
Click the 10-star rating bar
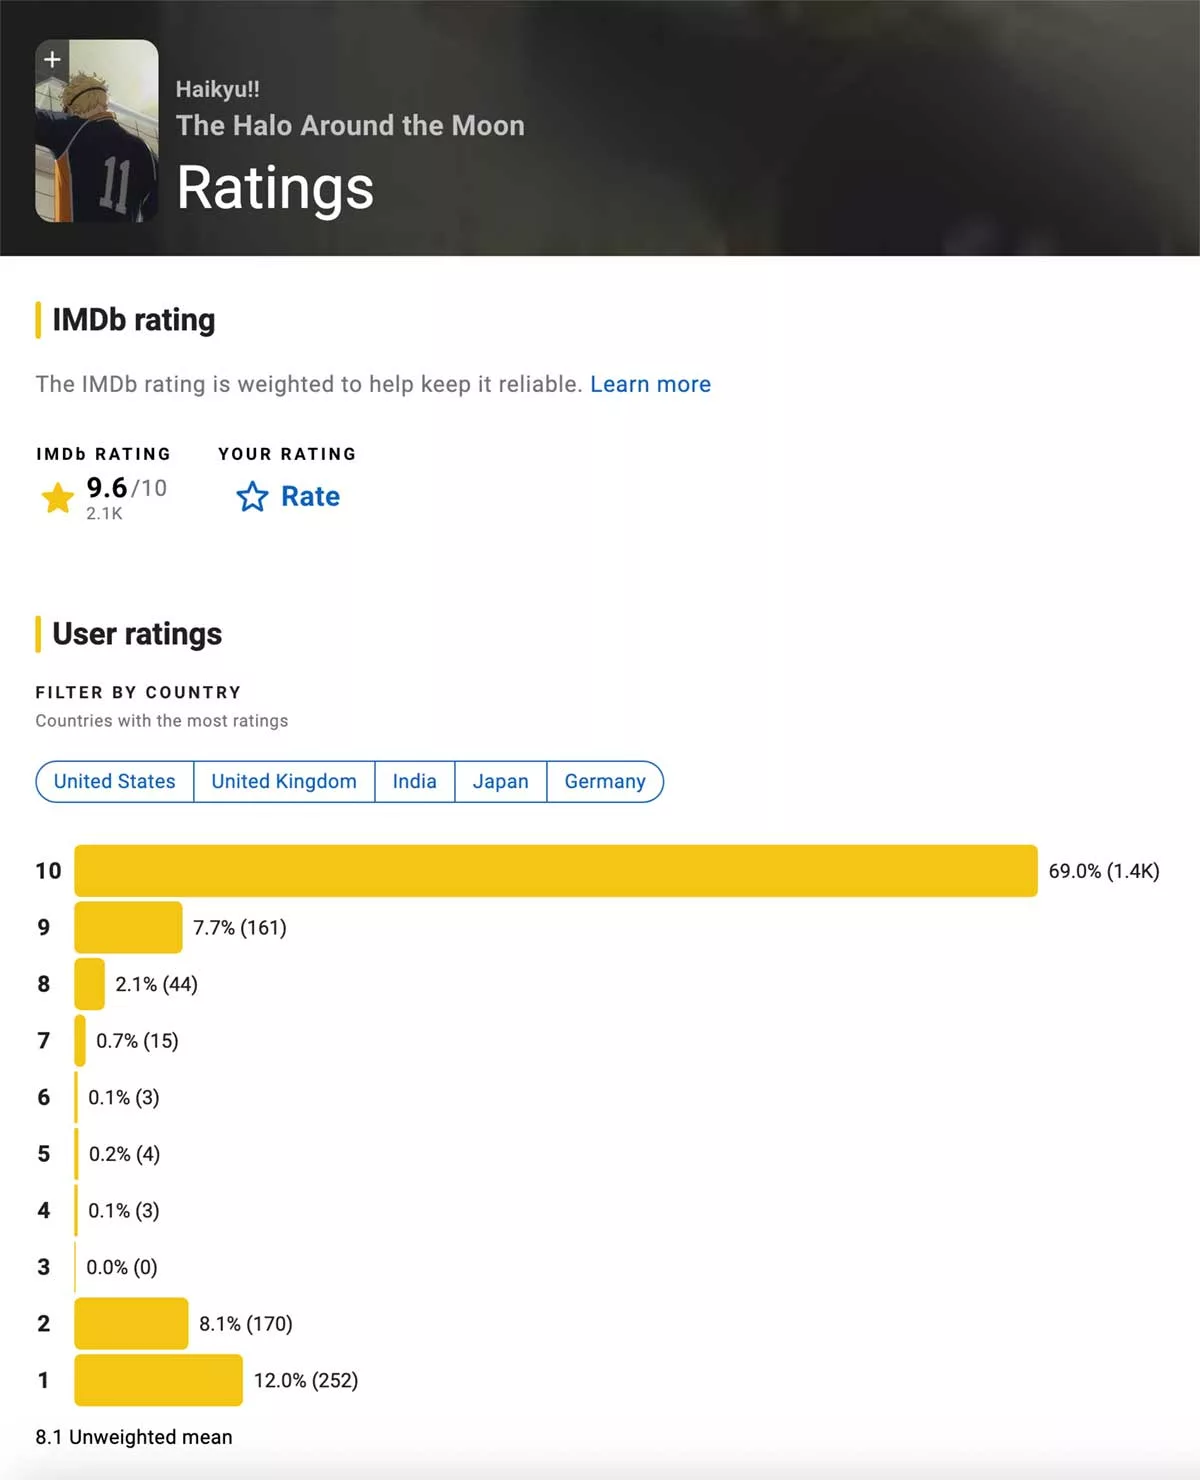pos(556,871)
